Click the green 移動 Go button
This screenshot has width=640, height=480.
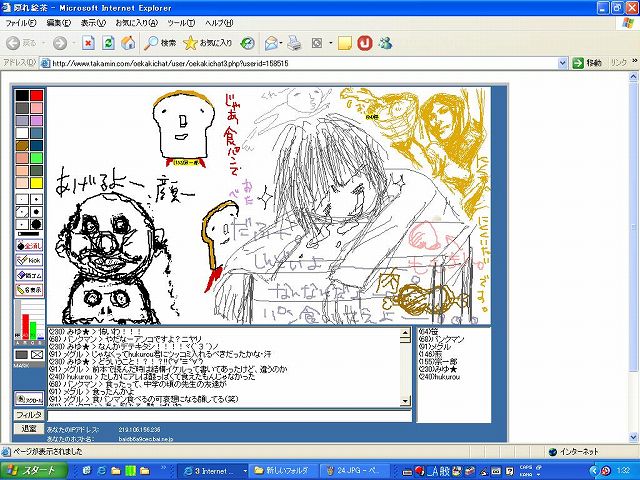click(x=587, y=63)
